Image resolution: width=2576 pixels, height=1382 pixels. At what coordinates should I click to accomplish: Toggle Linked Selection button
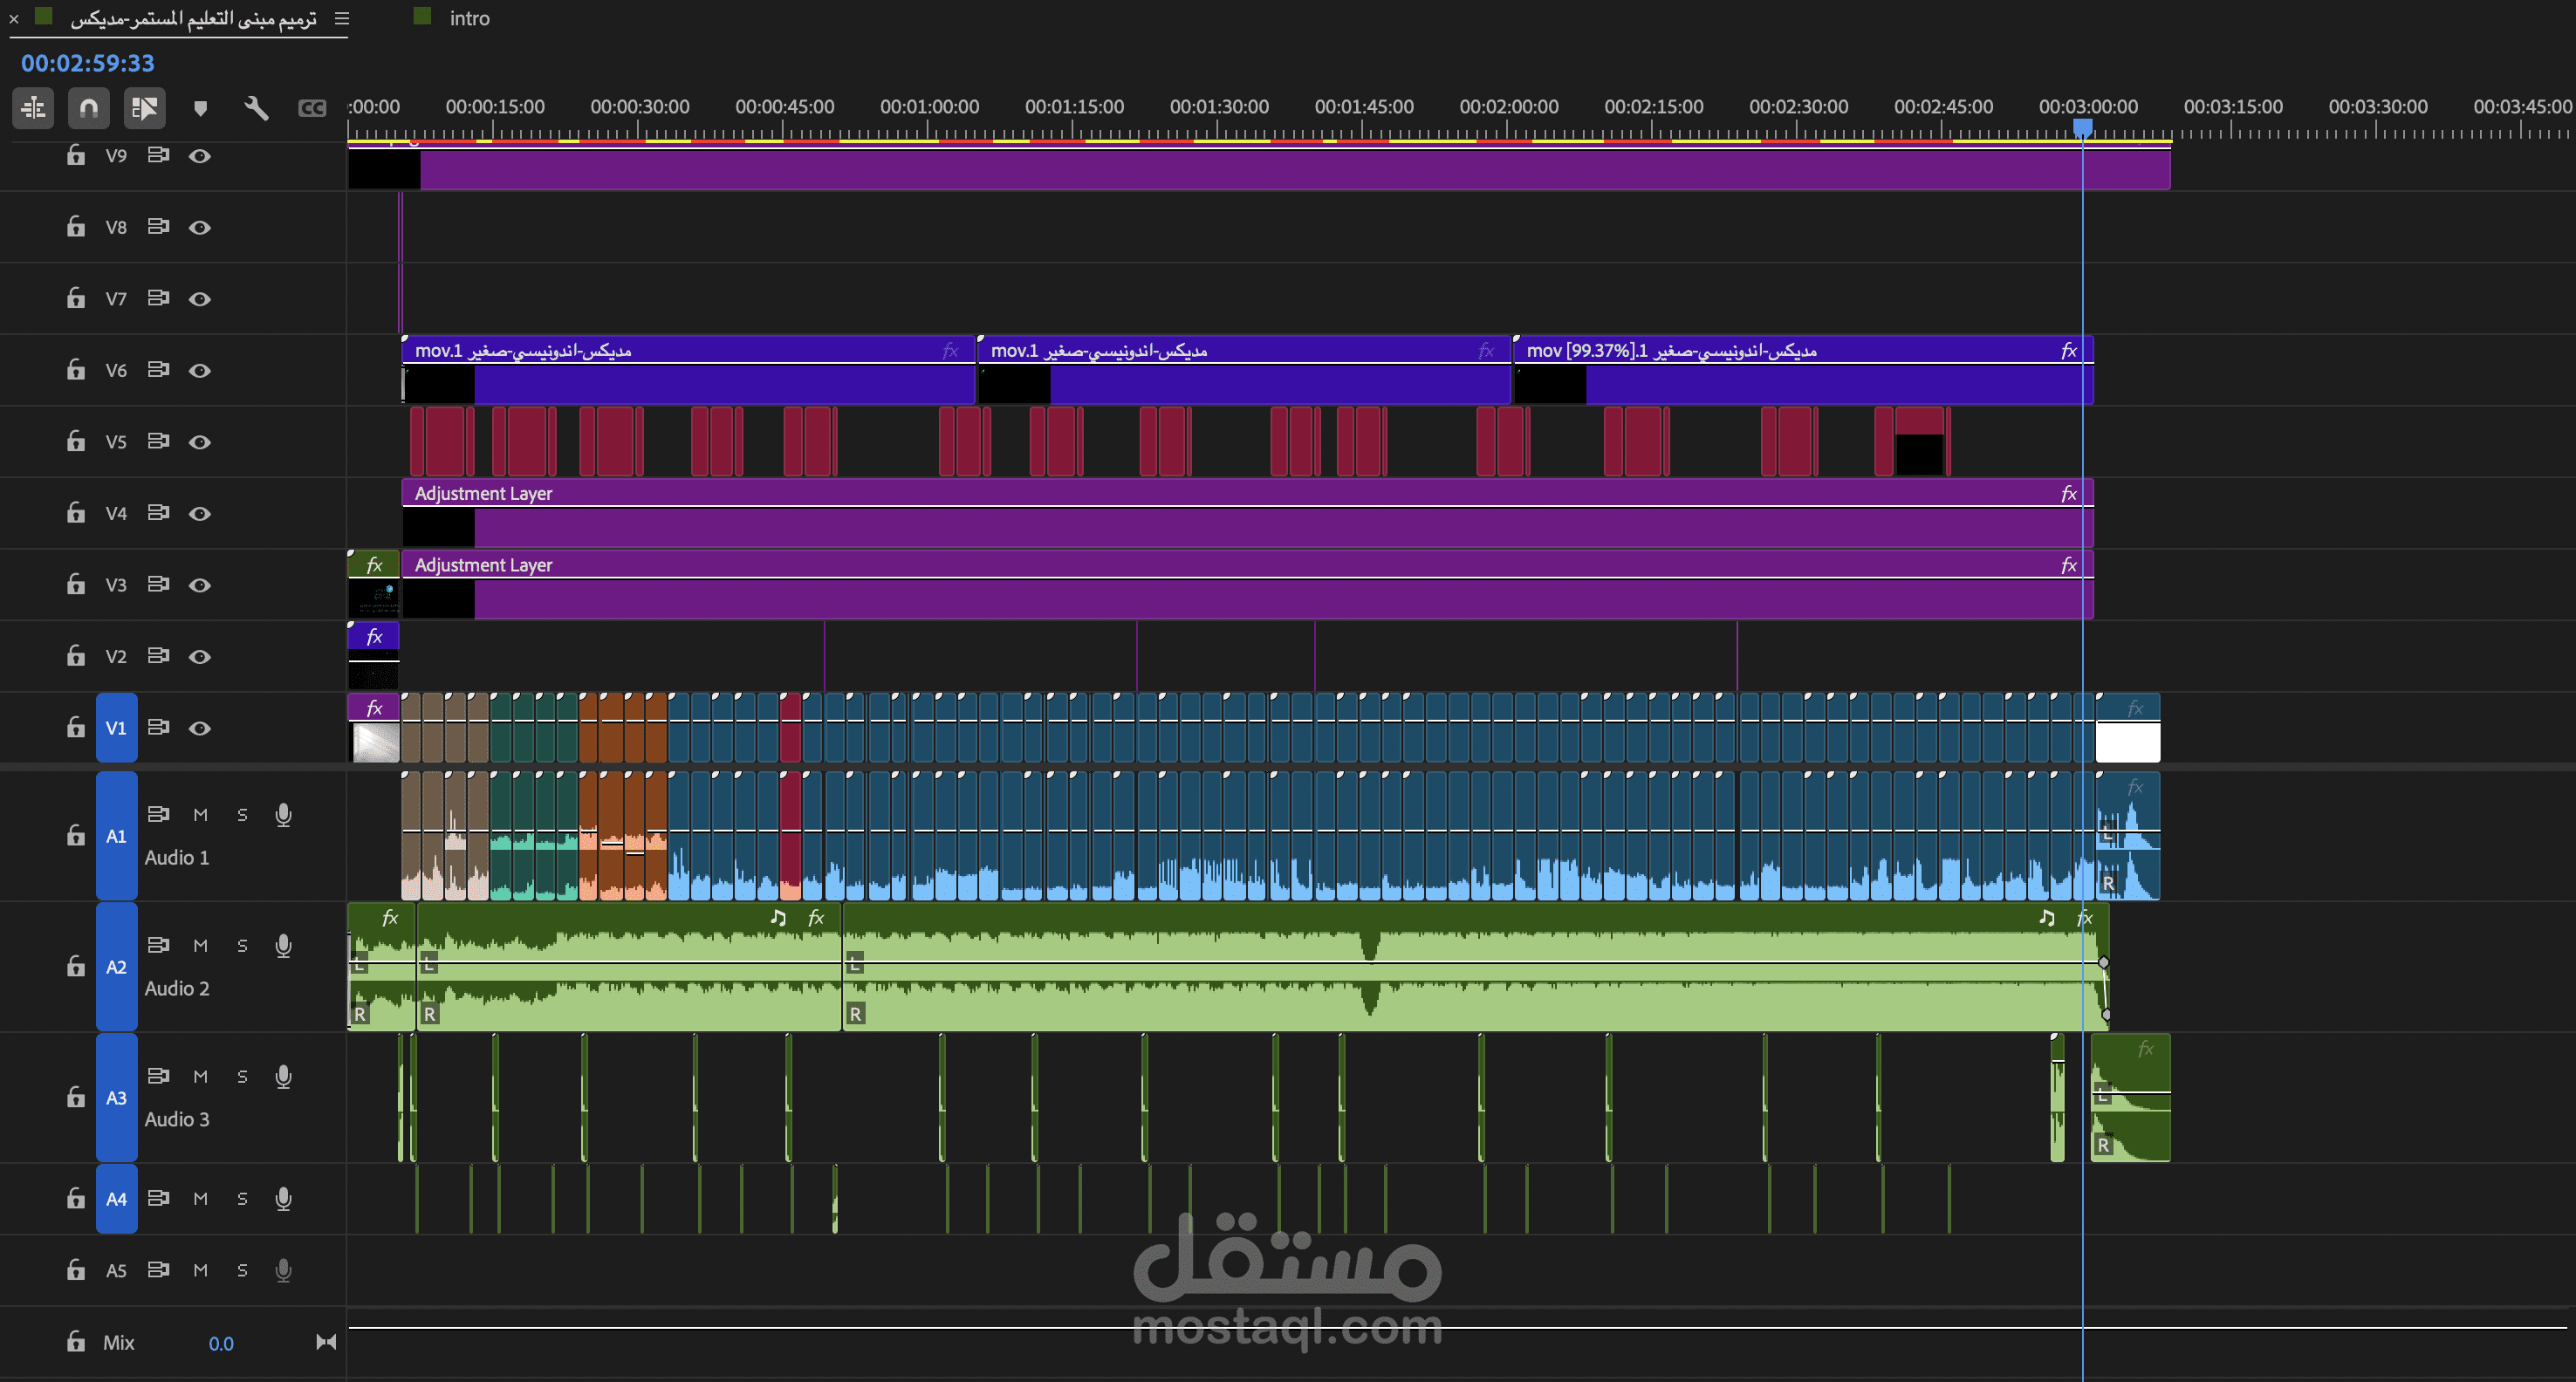coord(144,108)
